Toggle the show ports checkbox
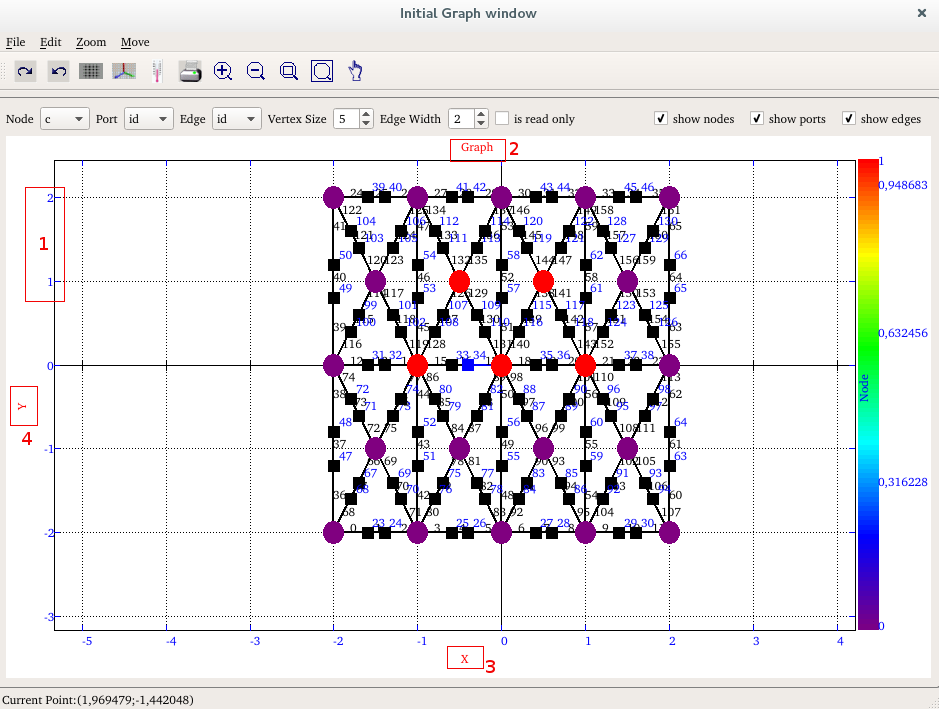The height and width of the screenshot is (709, 939). (757, 119)
